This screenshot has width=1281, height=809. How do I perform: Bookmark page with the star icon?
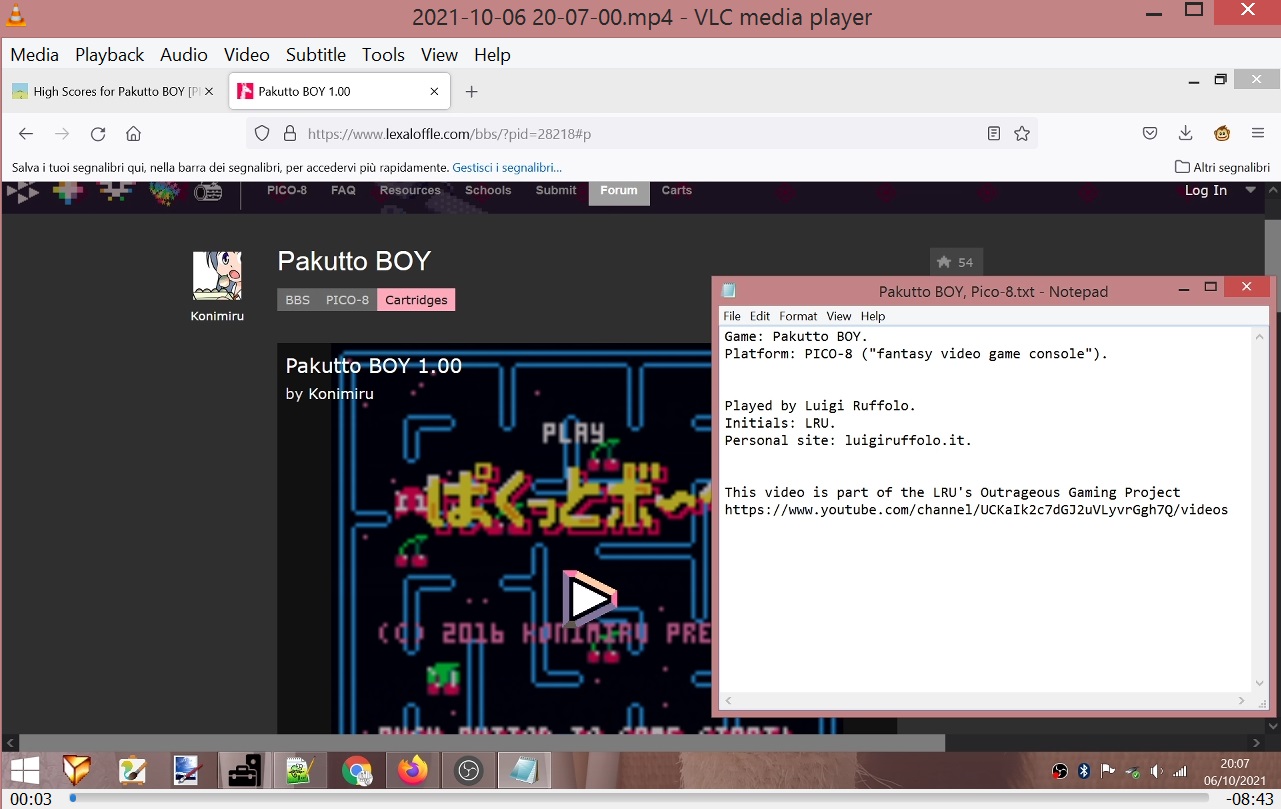pyautogui.click(x=1022, y=134)
